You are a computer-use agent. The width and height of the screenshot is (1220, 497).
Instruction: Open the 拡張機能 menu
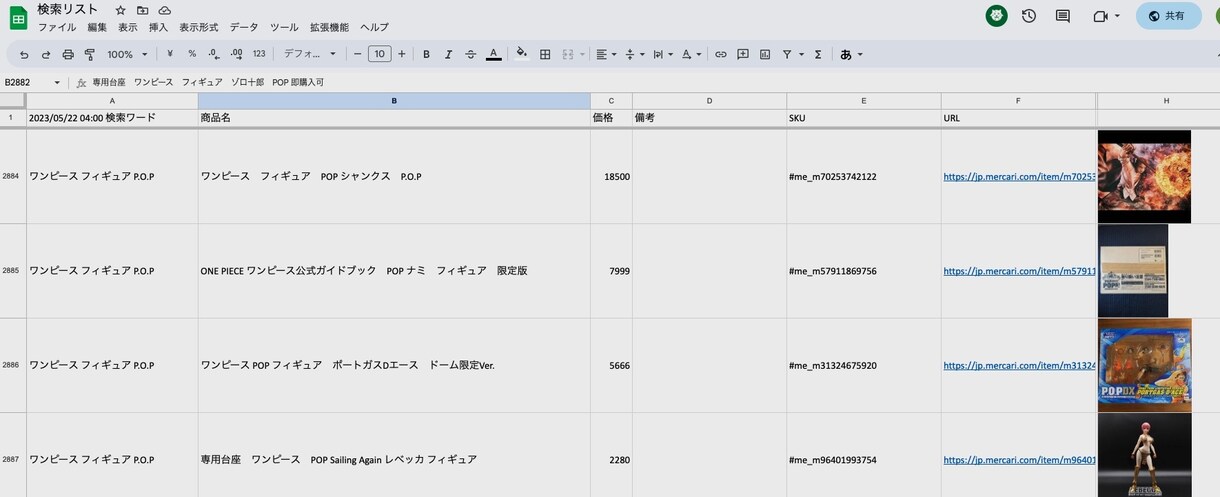pos(330,27)
